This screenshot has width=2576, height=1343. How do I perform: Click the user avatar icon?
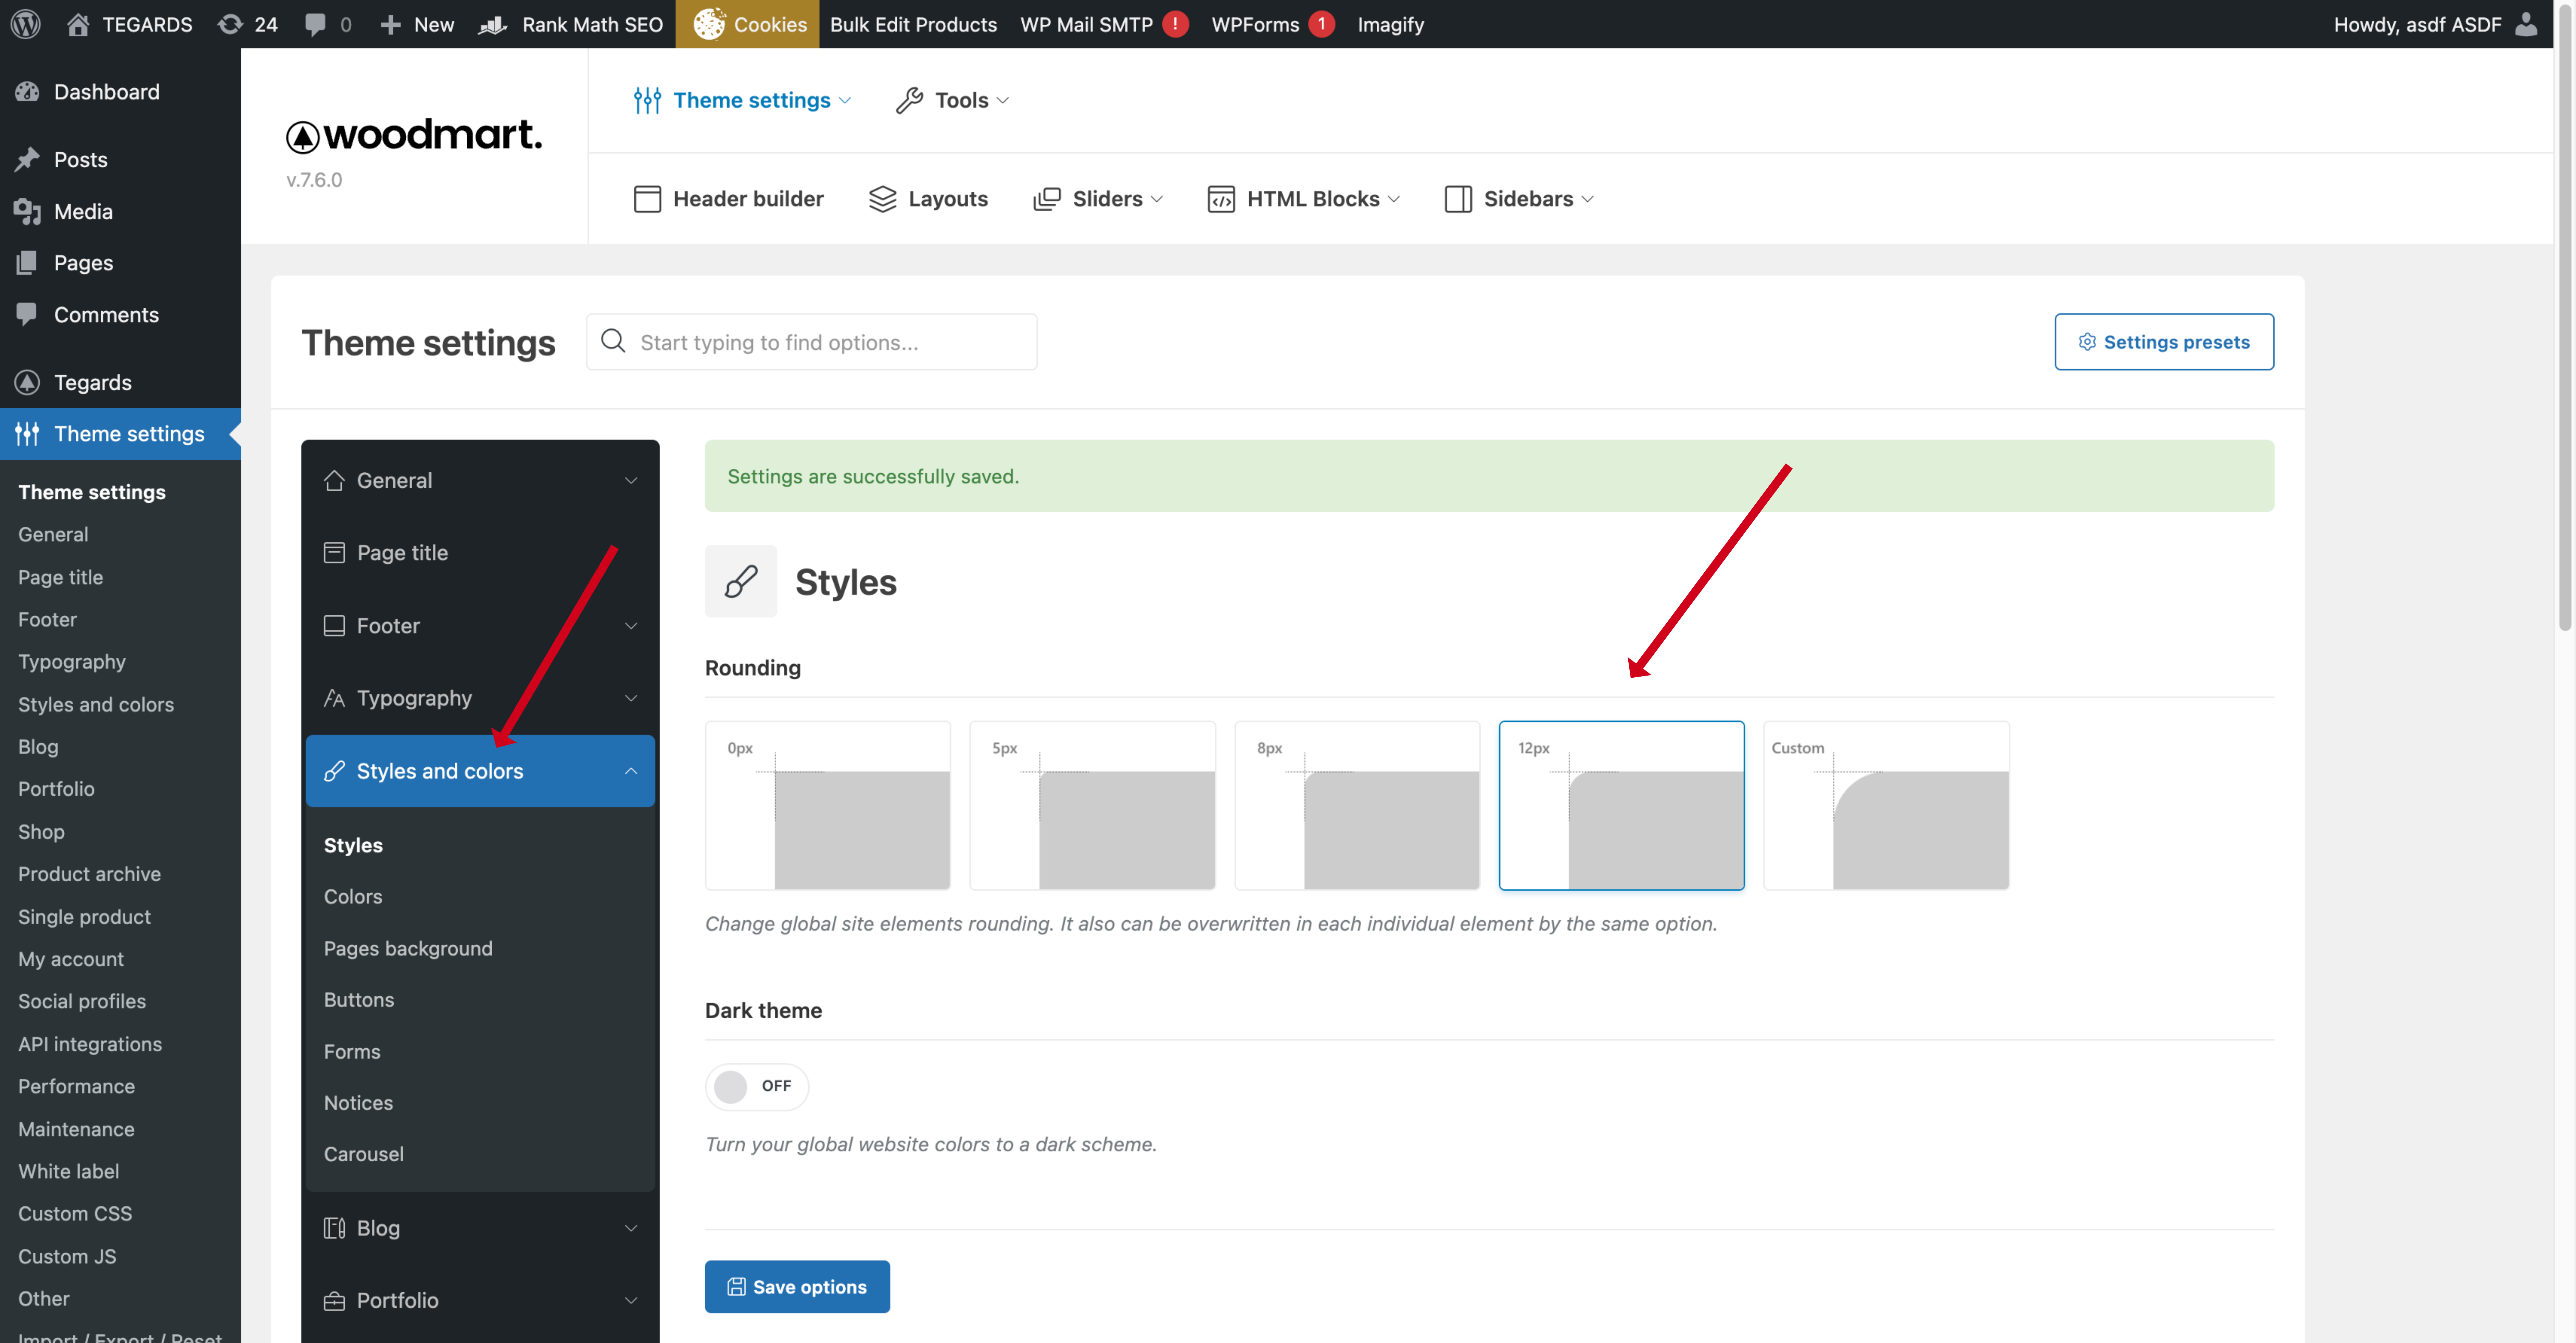pos(2526,24)
